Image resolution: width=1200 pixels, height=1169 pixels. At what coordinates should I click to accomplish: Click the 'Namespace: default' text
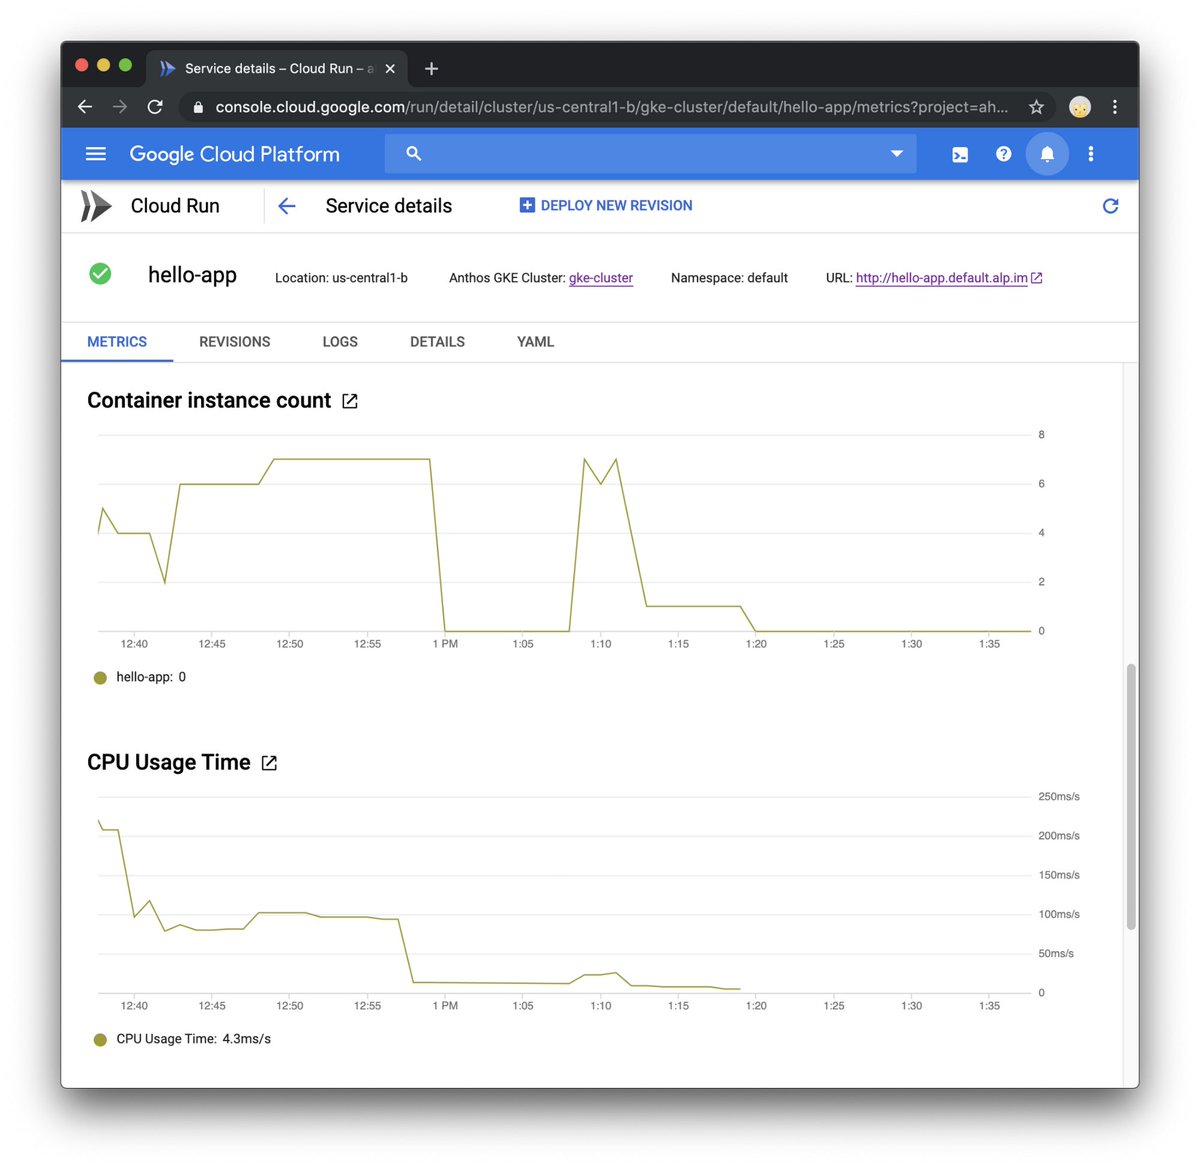[729, 278]
